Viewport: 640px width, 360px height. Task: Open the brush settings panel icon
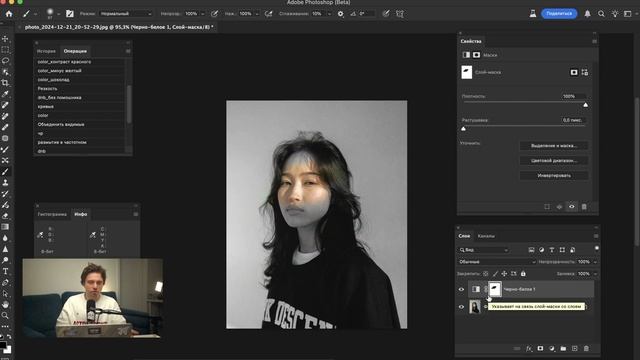tap(70, 13)
